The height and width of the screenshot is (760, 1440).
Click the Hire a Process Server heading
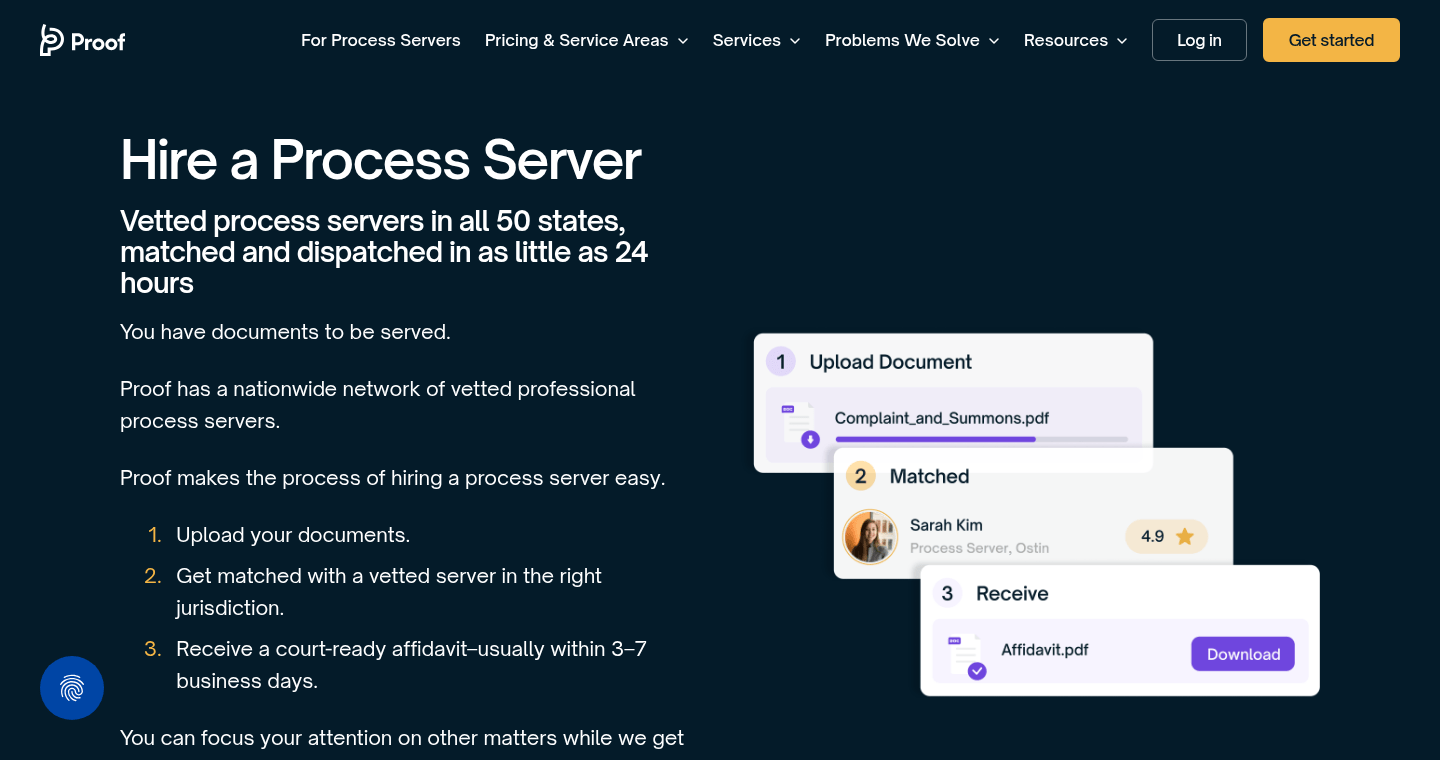click(x=381, y=160)
